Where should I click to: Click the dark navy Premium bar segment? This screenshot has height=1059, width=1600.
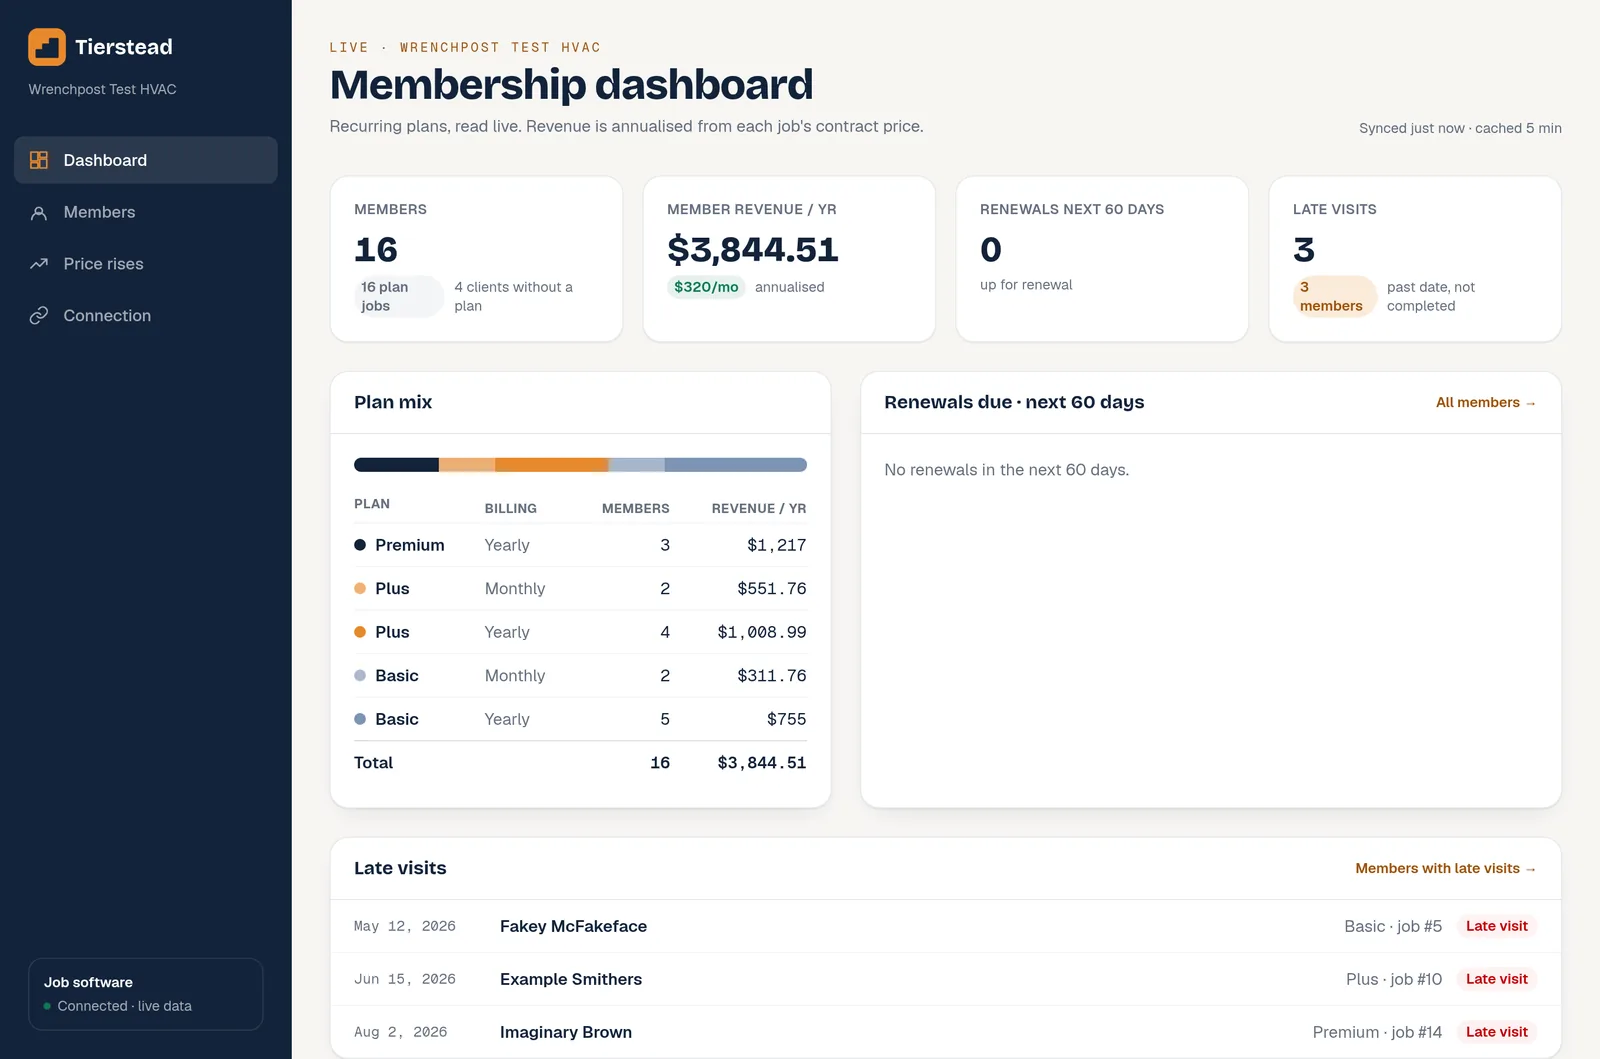(x=397, y=465)
